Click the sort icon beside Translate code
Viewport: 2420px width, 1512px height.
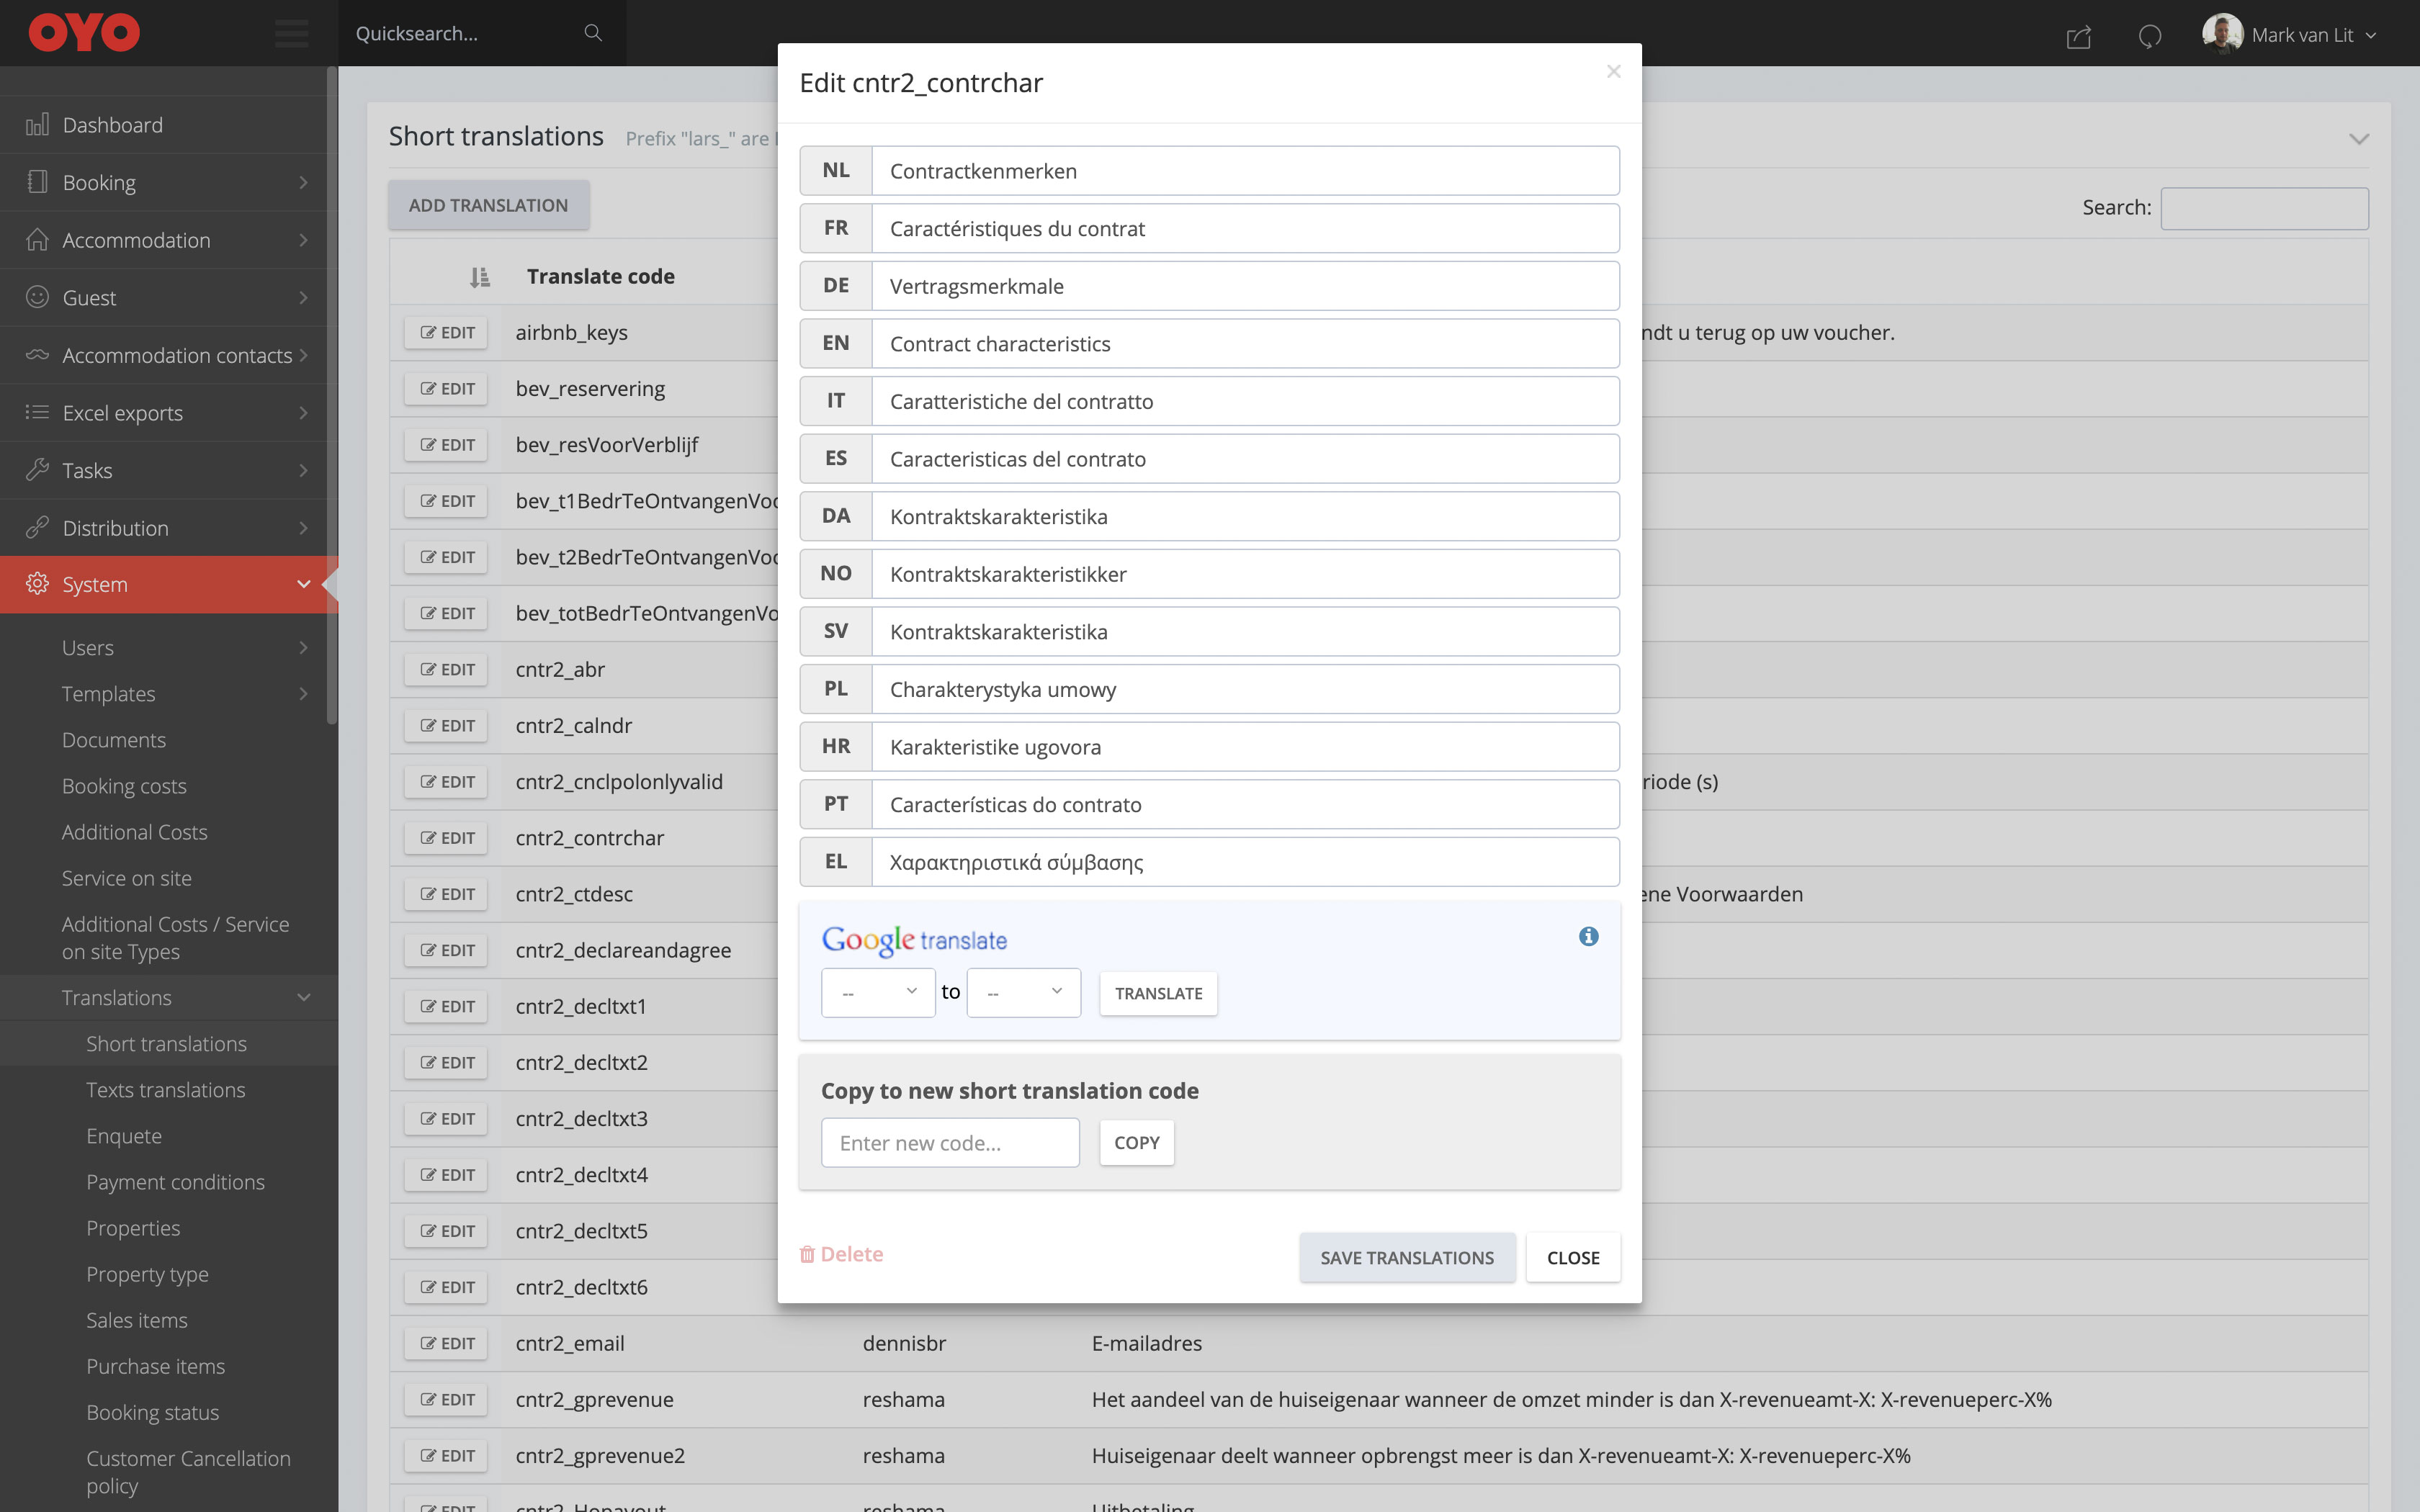coord(480,277)
